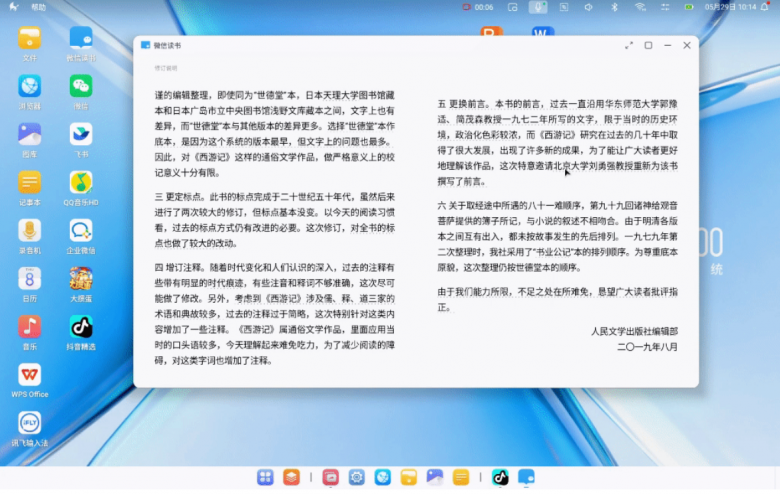
Task: Click the input method icon in status bar
Action: [564, 7]
